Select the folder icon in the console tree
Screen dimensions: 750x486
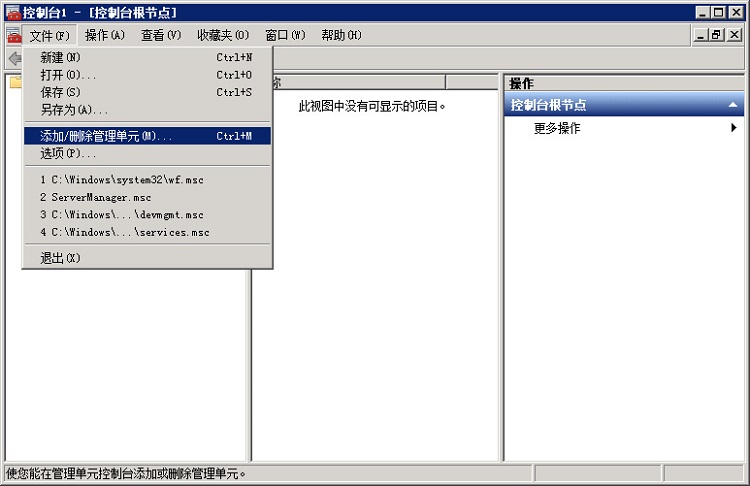tap(15, 82)
